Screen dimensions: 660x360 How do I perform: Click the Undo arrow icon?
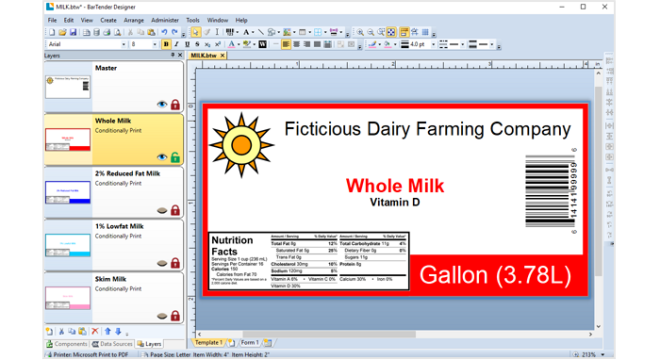pyautogui.click(x=164, y=32)
